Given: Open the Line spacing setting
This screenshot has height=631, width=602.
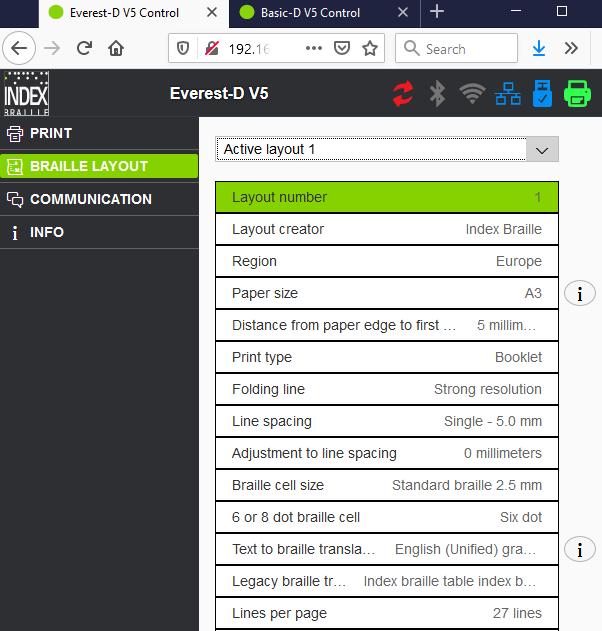Looking at the screenshot, I should (x=387, y=421).
